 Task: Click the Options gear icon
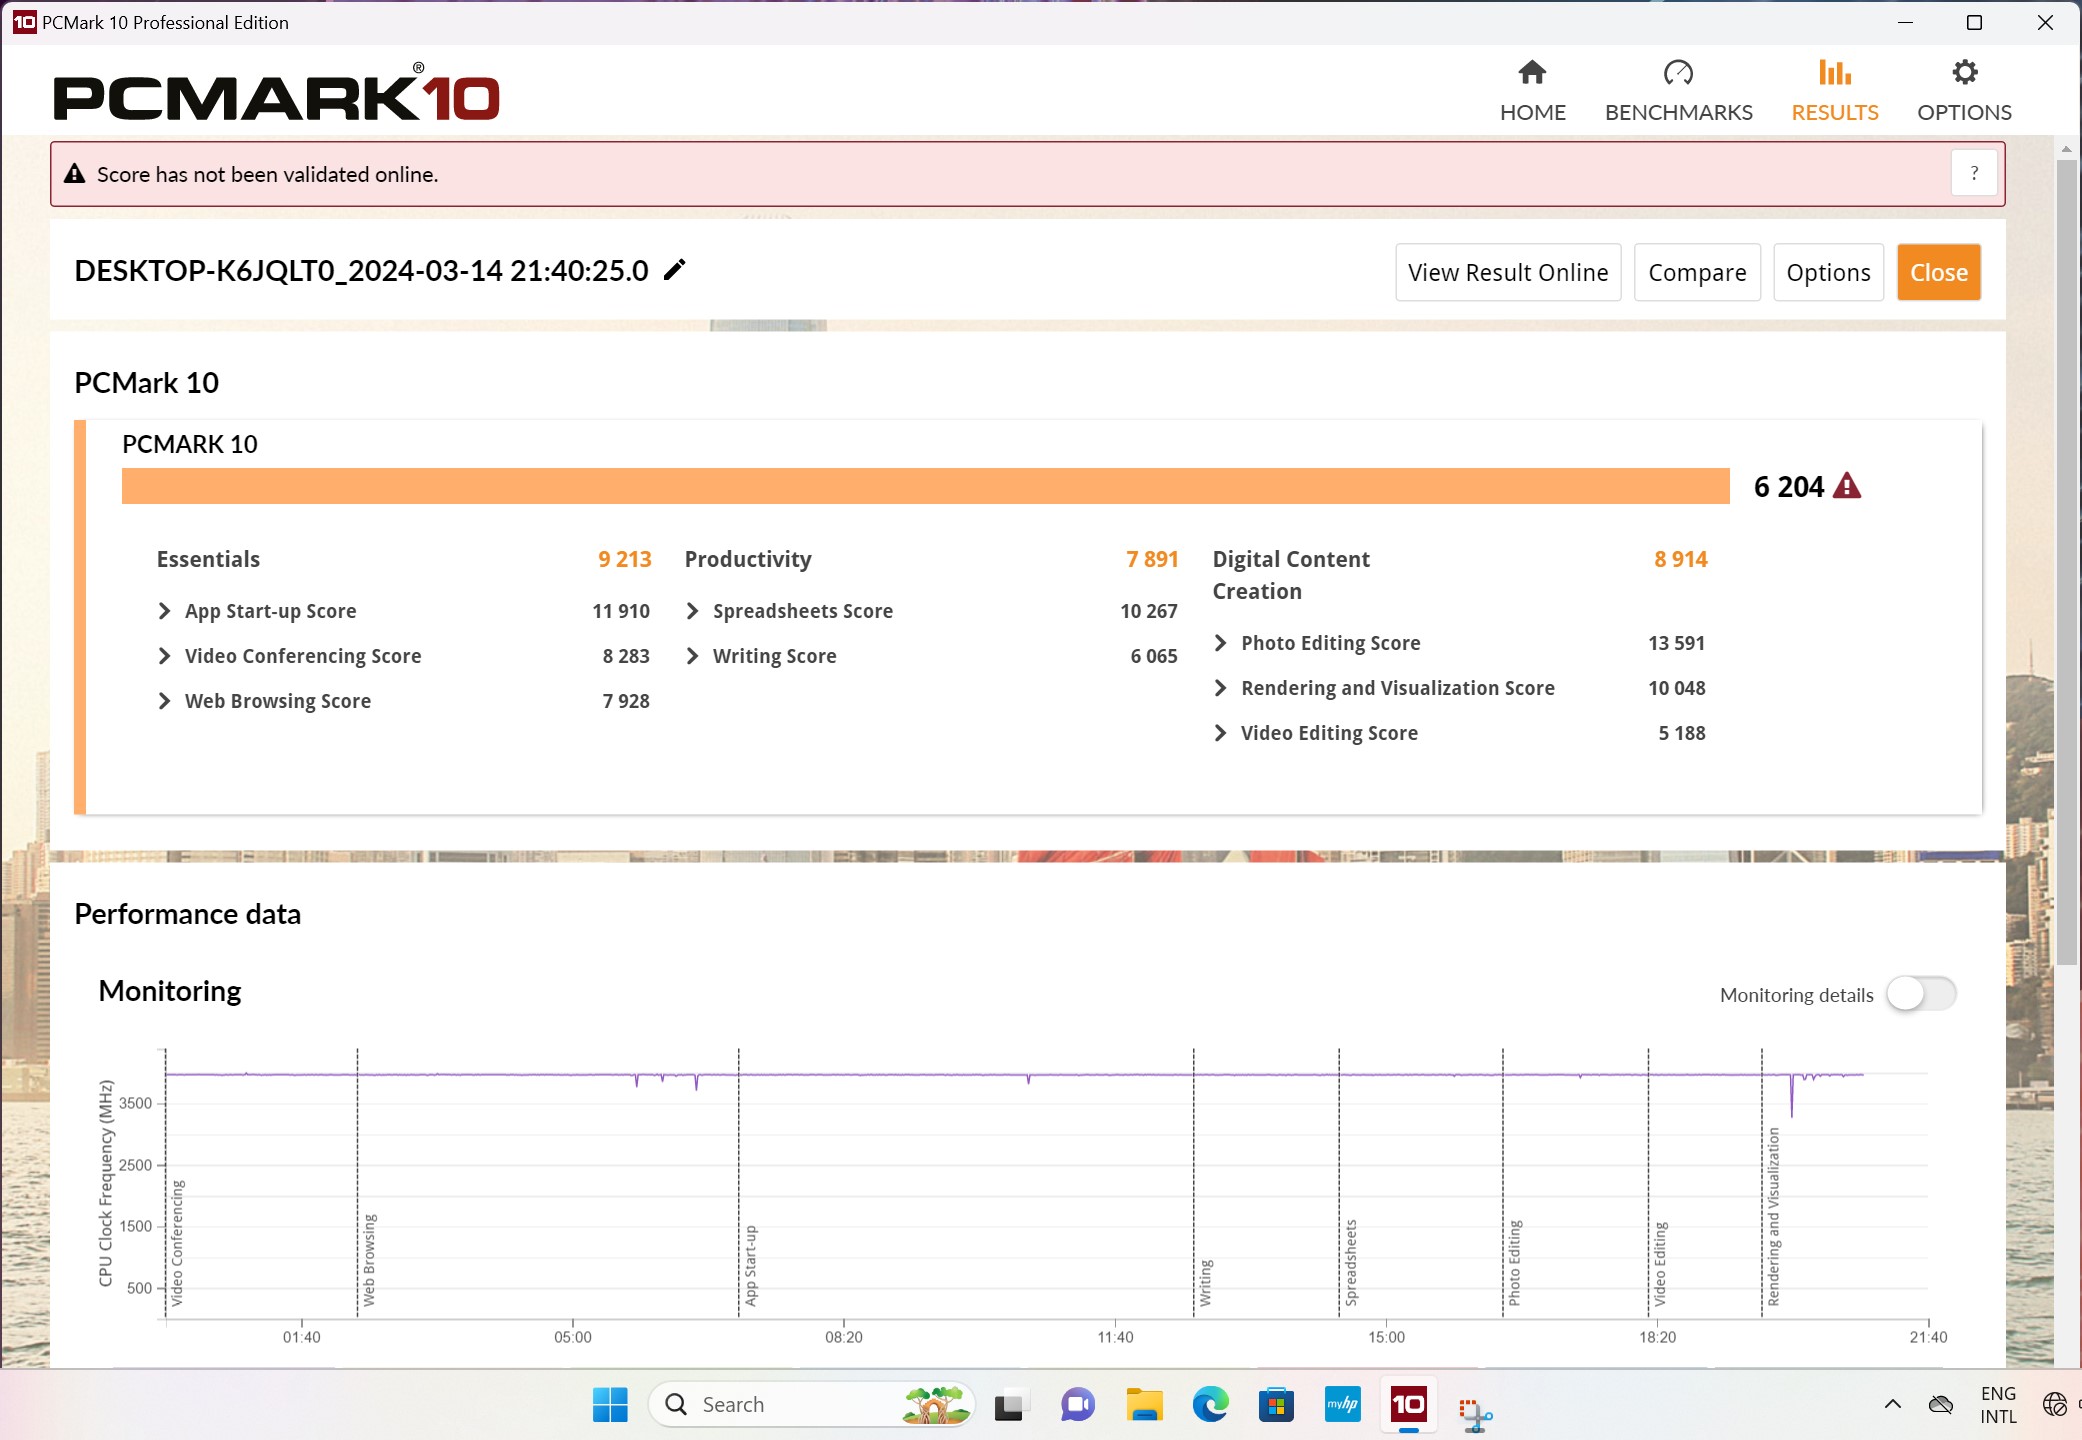tap(1964, 72)
